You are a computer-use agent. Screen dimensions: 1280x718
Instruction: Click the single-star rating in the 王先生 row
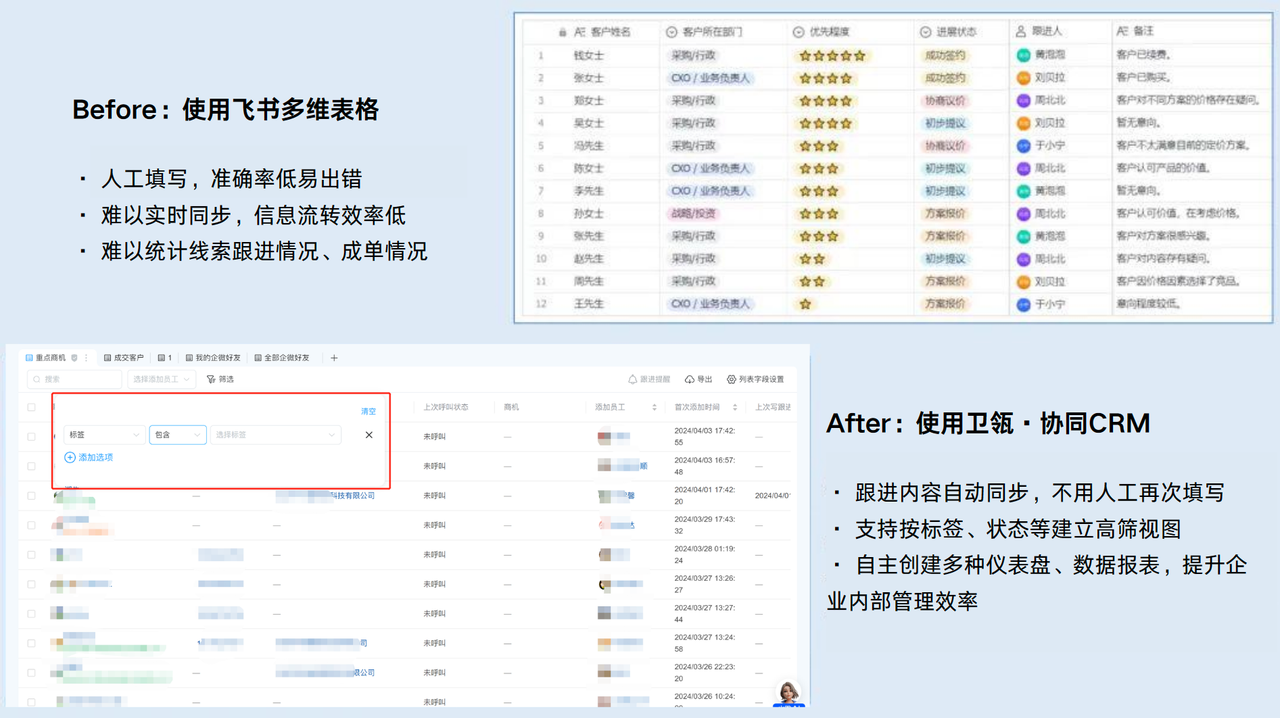806,304
